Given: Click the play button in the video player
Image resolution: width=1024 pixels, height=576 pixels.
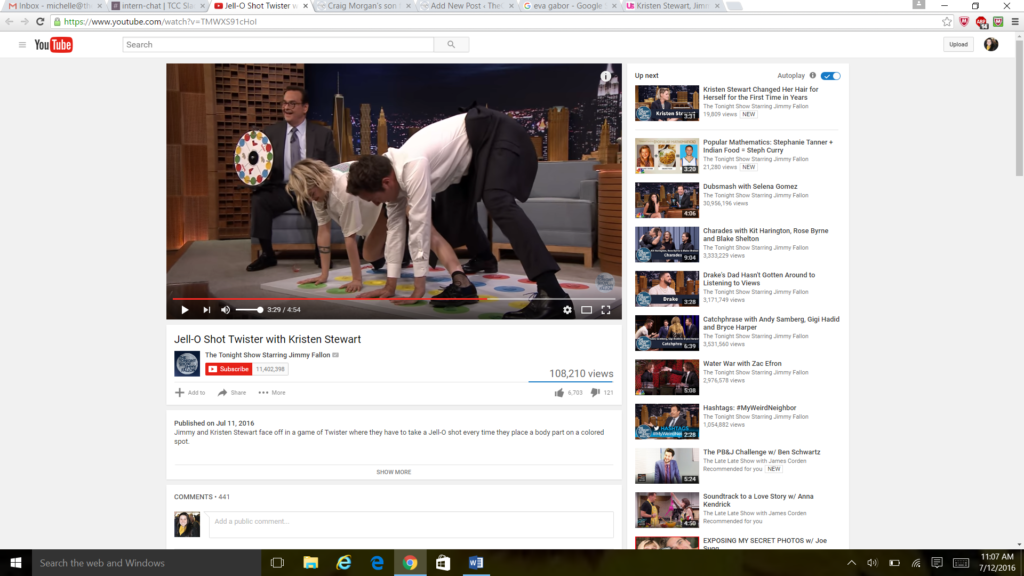Looking at the screenshot, I should [184, 310].
